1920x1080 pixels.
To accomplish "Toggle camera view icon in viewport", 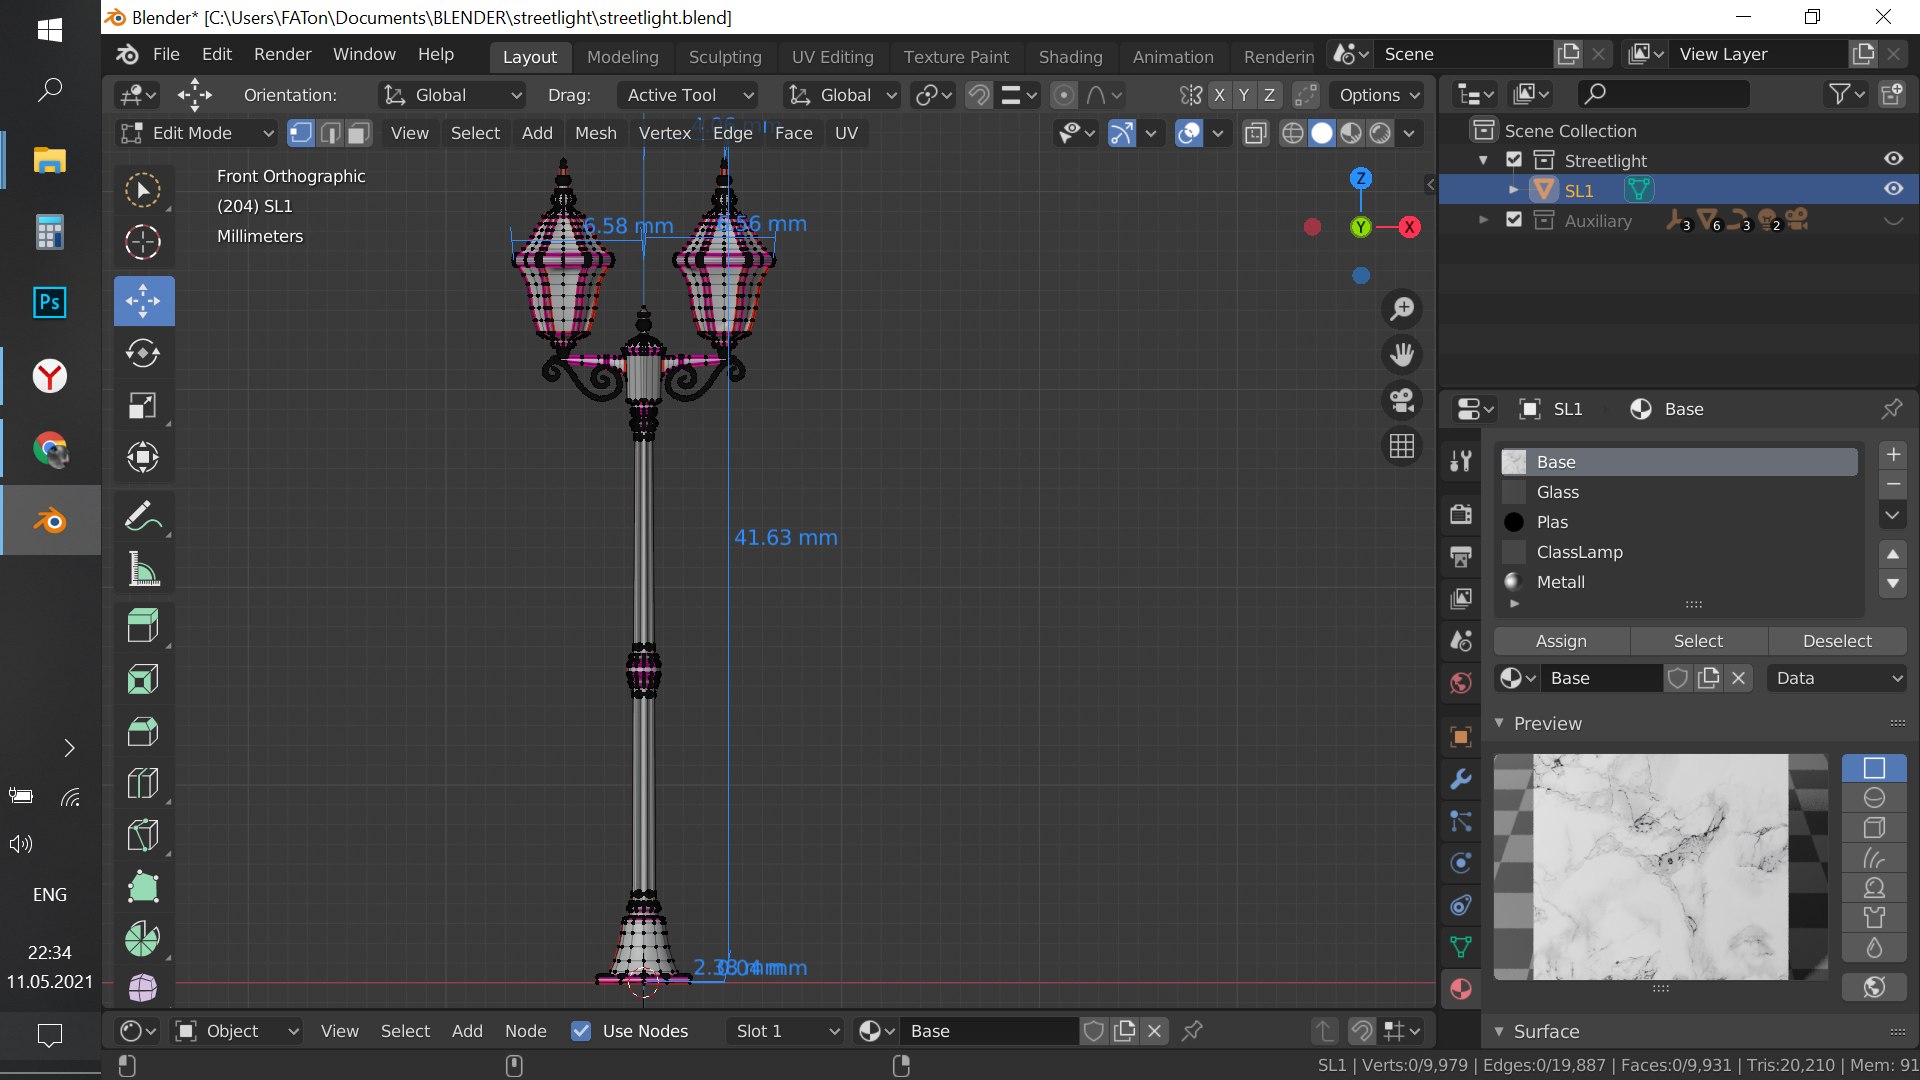I will pyautogui.click(x=1402, y=400).
